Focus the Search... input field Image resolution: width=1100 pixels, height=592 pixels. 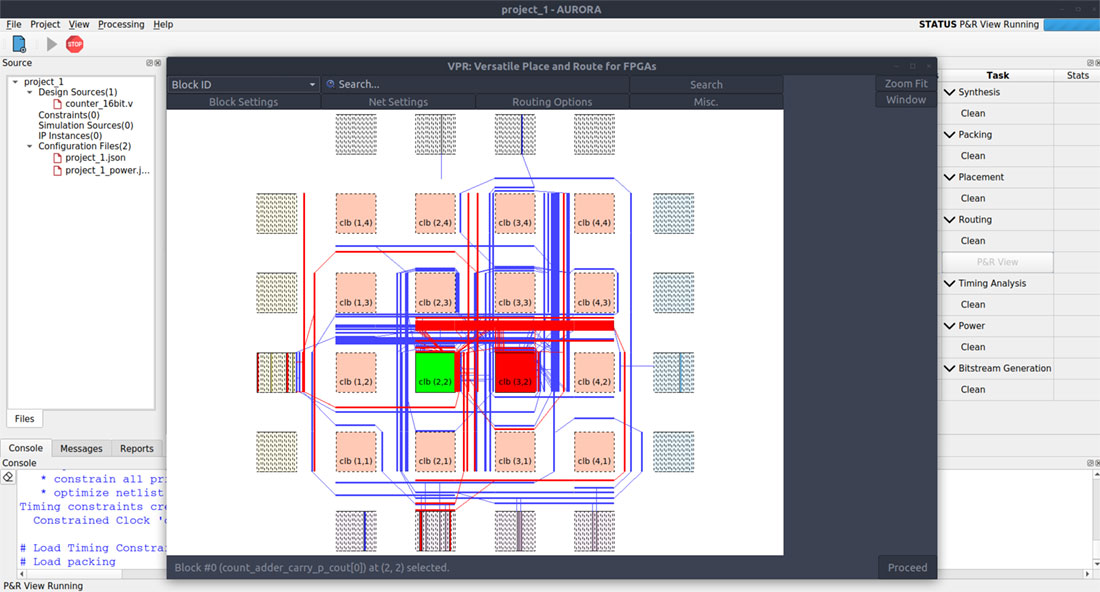476,84
